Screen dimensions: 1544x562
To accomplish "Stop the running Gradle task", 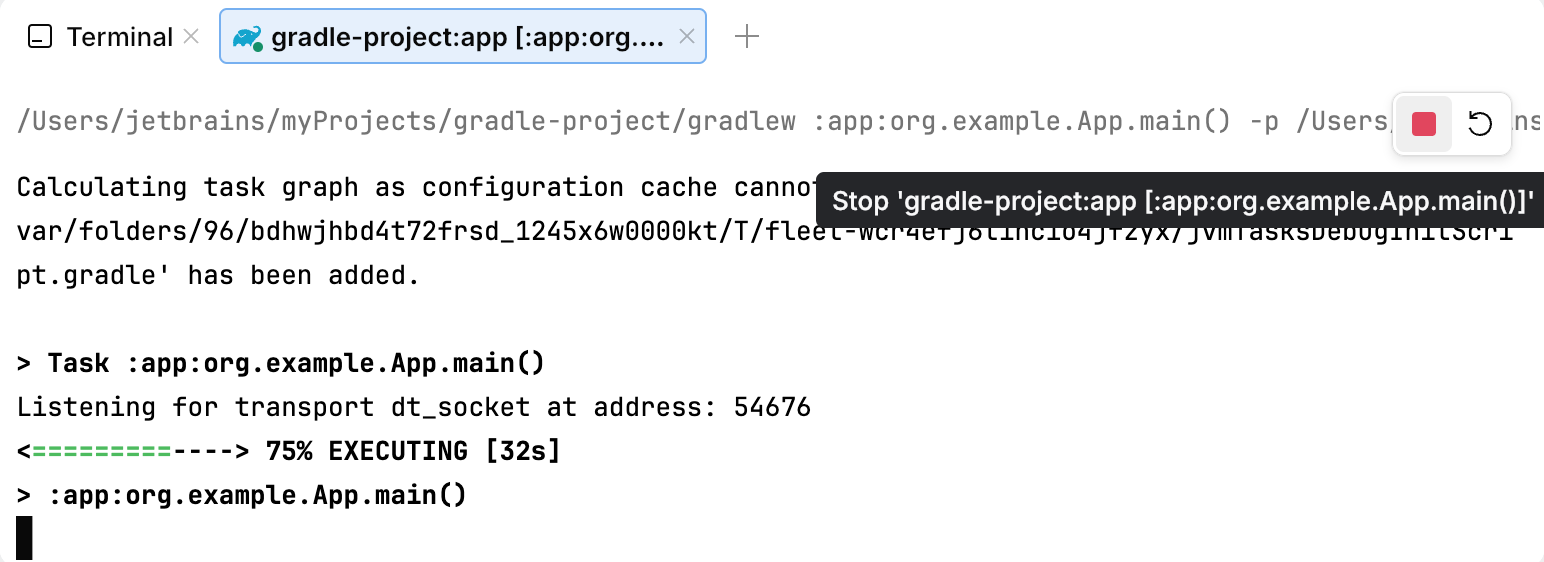I will tap(1424, 124).
